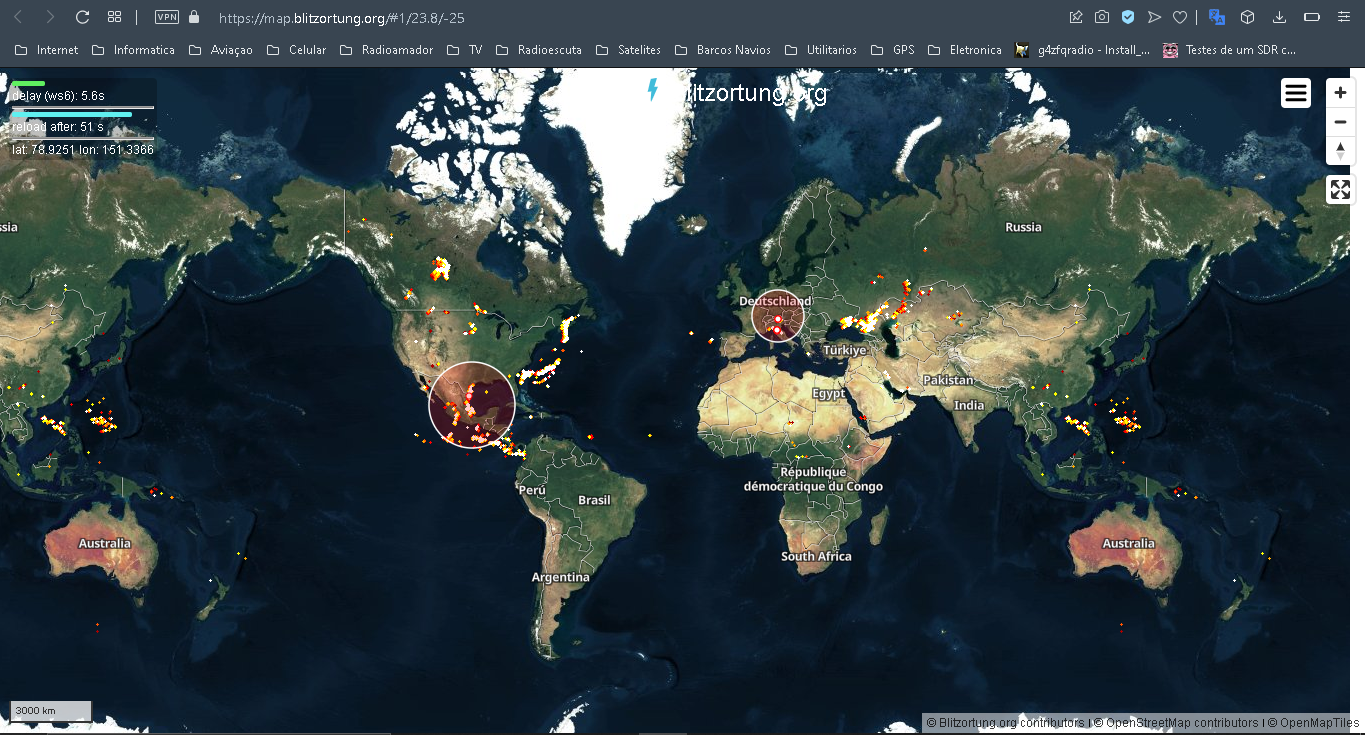The height and width of the screenshot is (735, 1365).
Task: Enter fullscreen map mode
Action: click(1341, 190)
